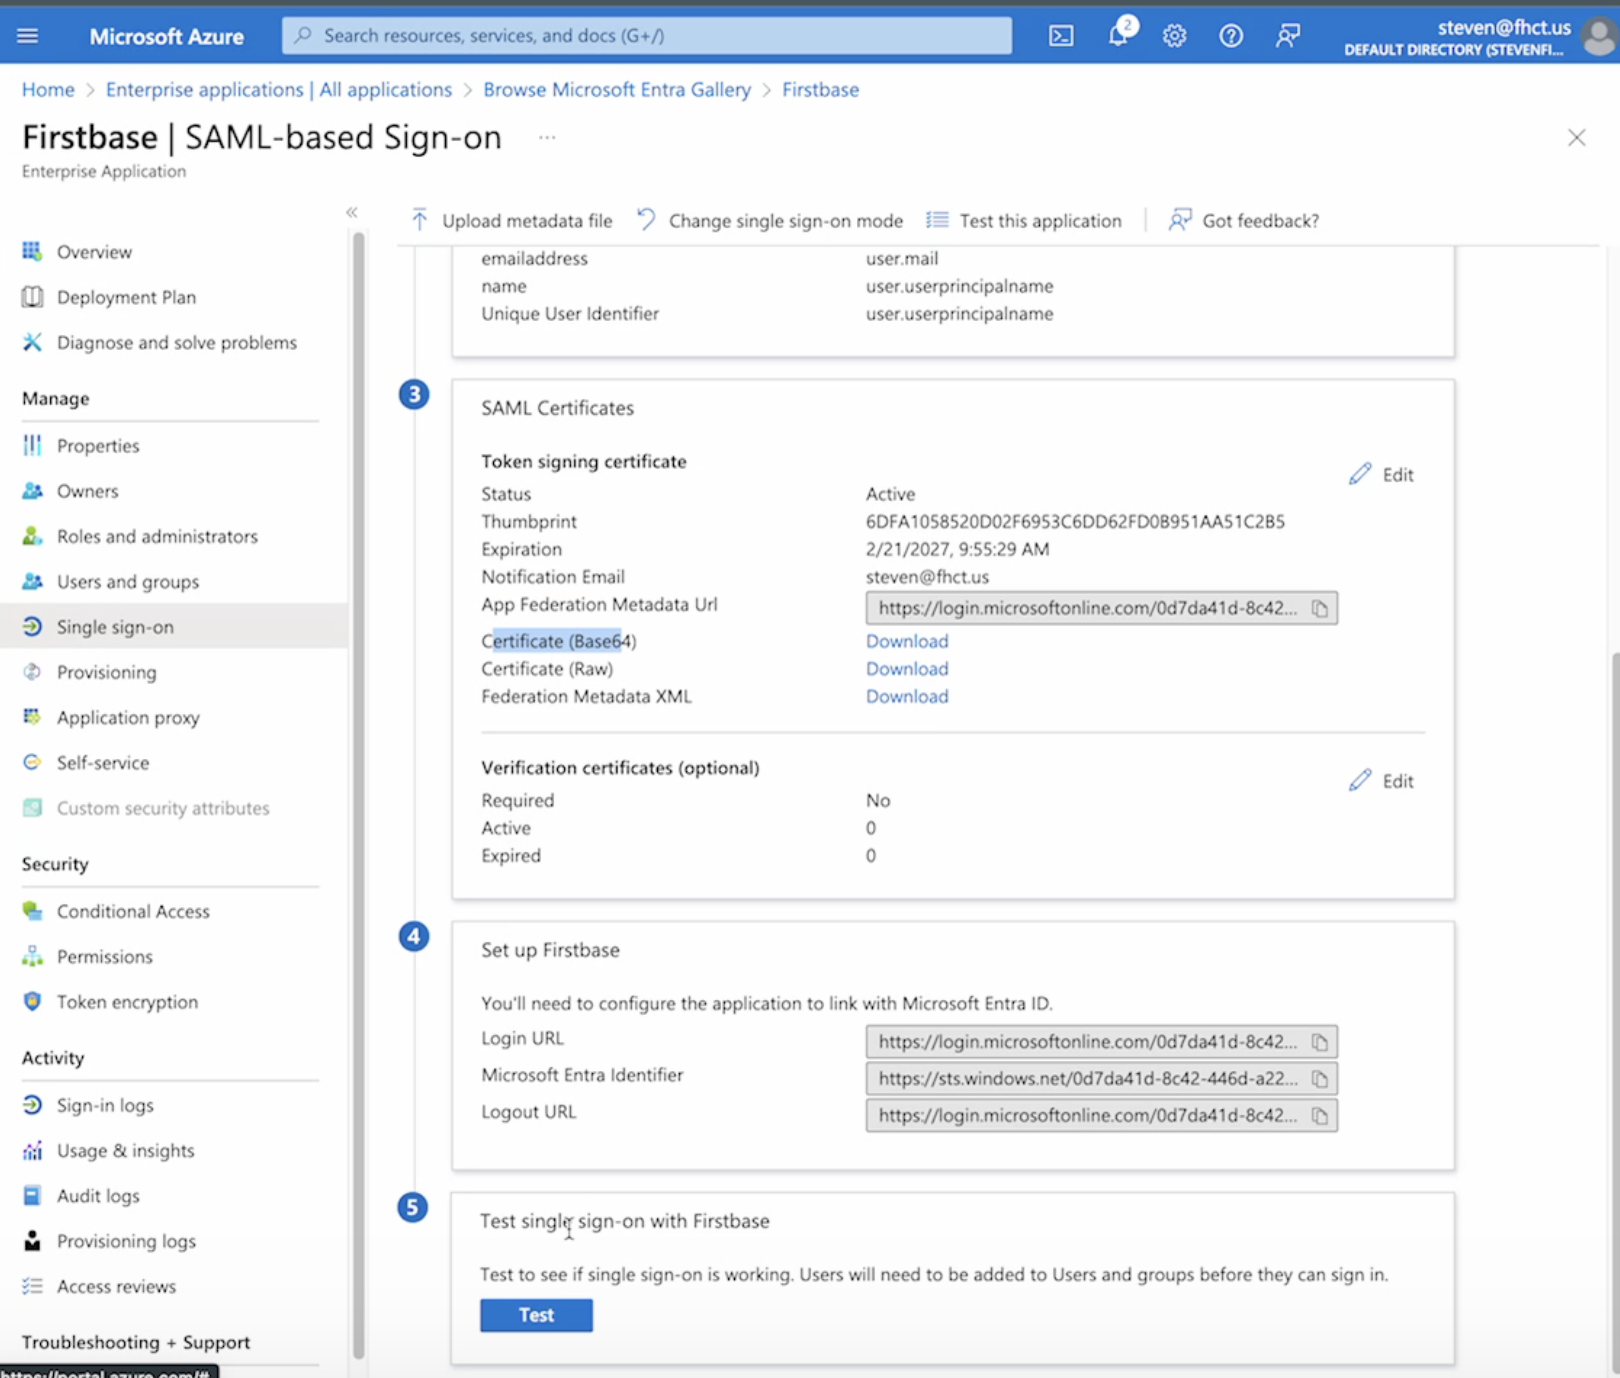Screen dimensions: 1620x1378
Task: Download Certificate (Base64)
Action: click(x=907, y=641)
